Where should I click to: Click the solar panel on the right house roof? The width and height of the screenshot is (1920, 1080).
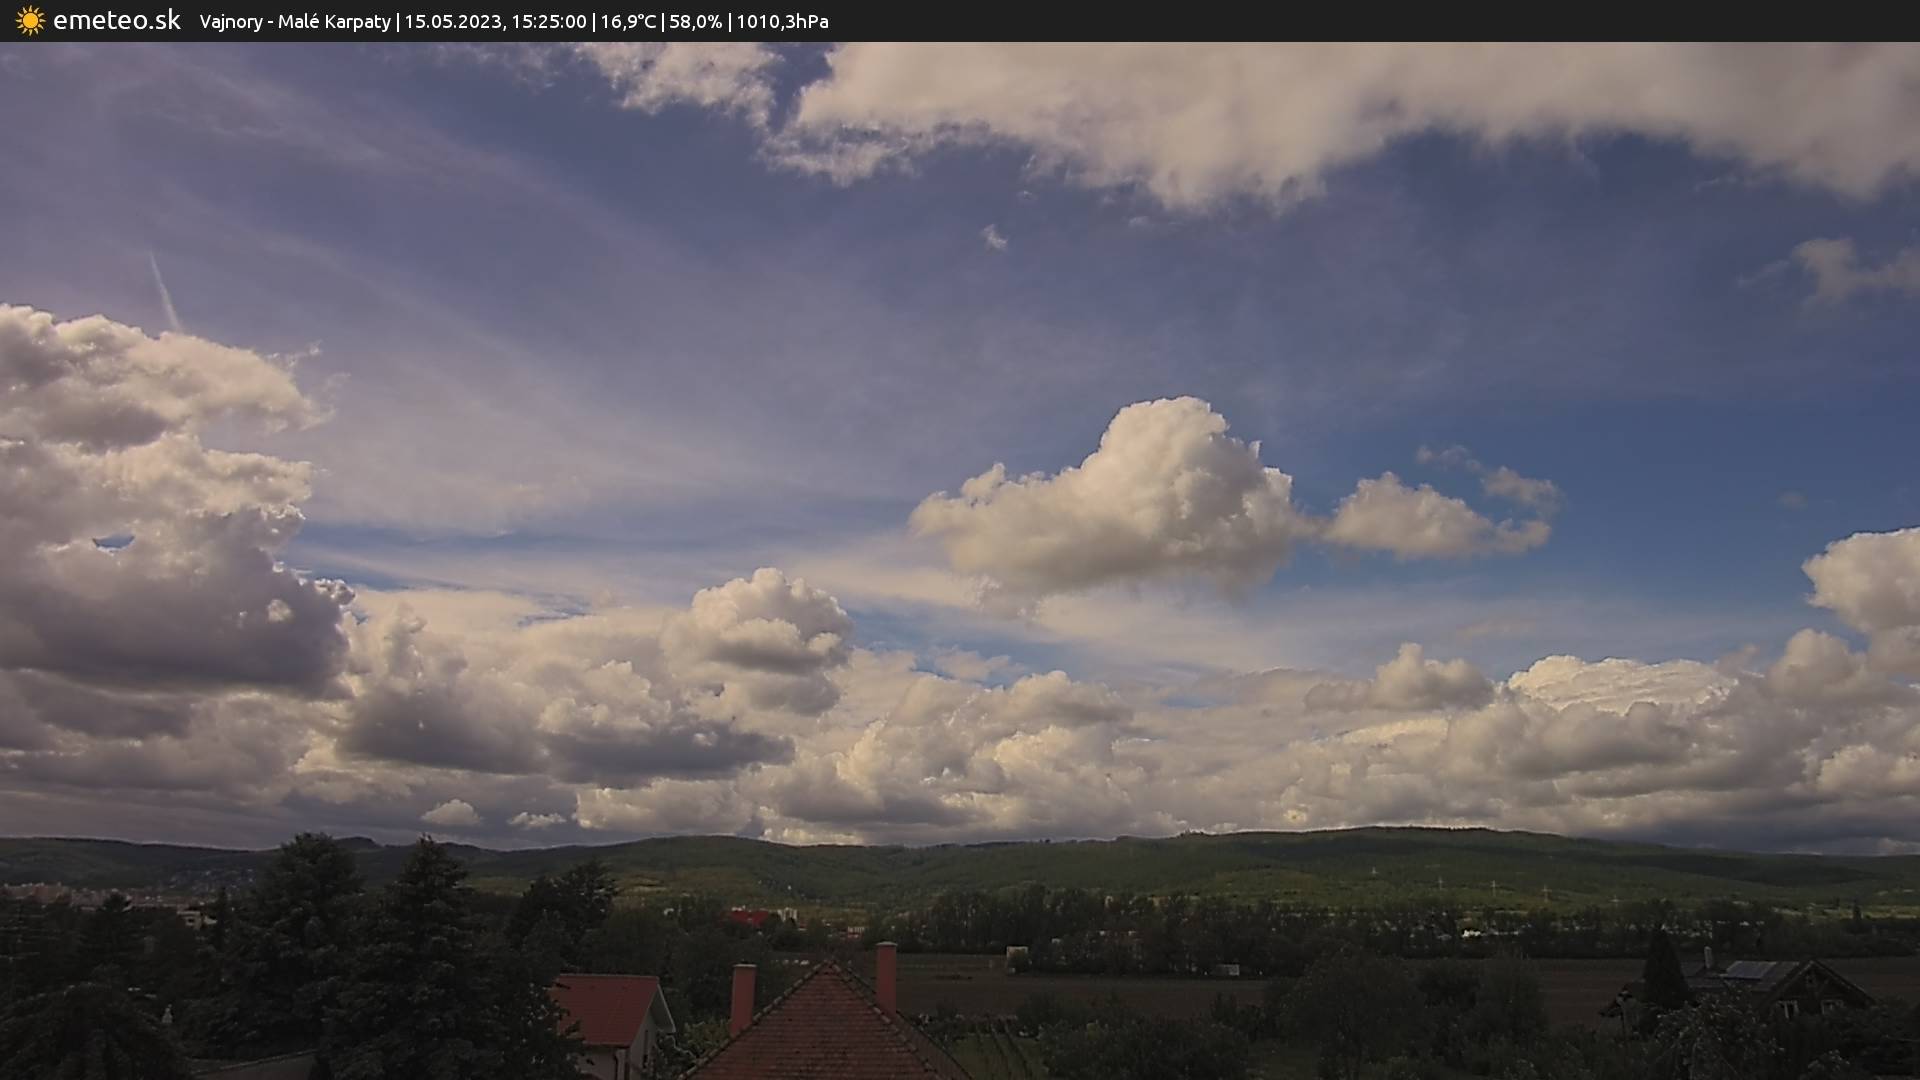click(x=1752, y=970)
